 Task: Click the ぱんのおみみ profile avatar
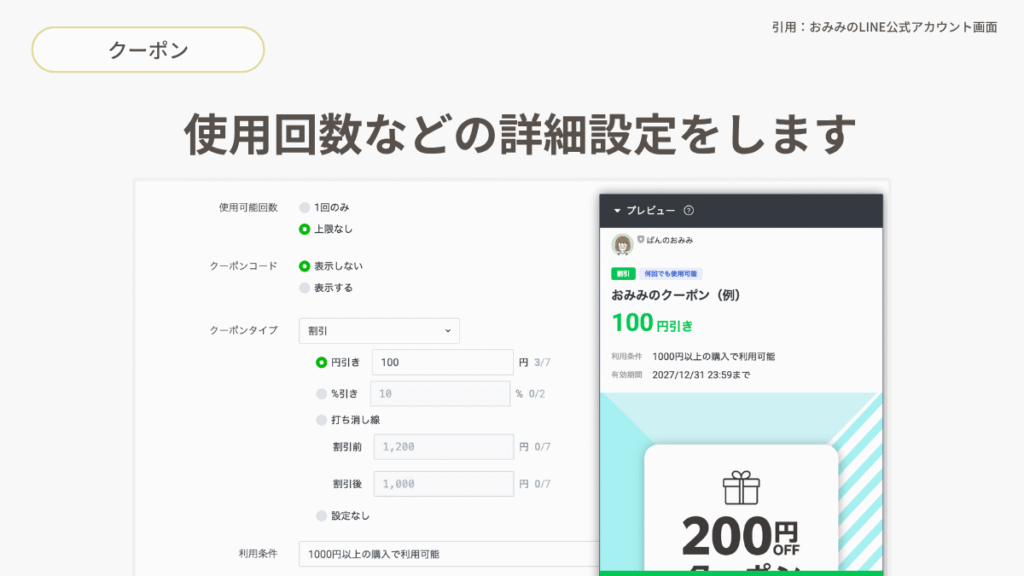tap(622, 244)
